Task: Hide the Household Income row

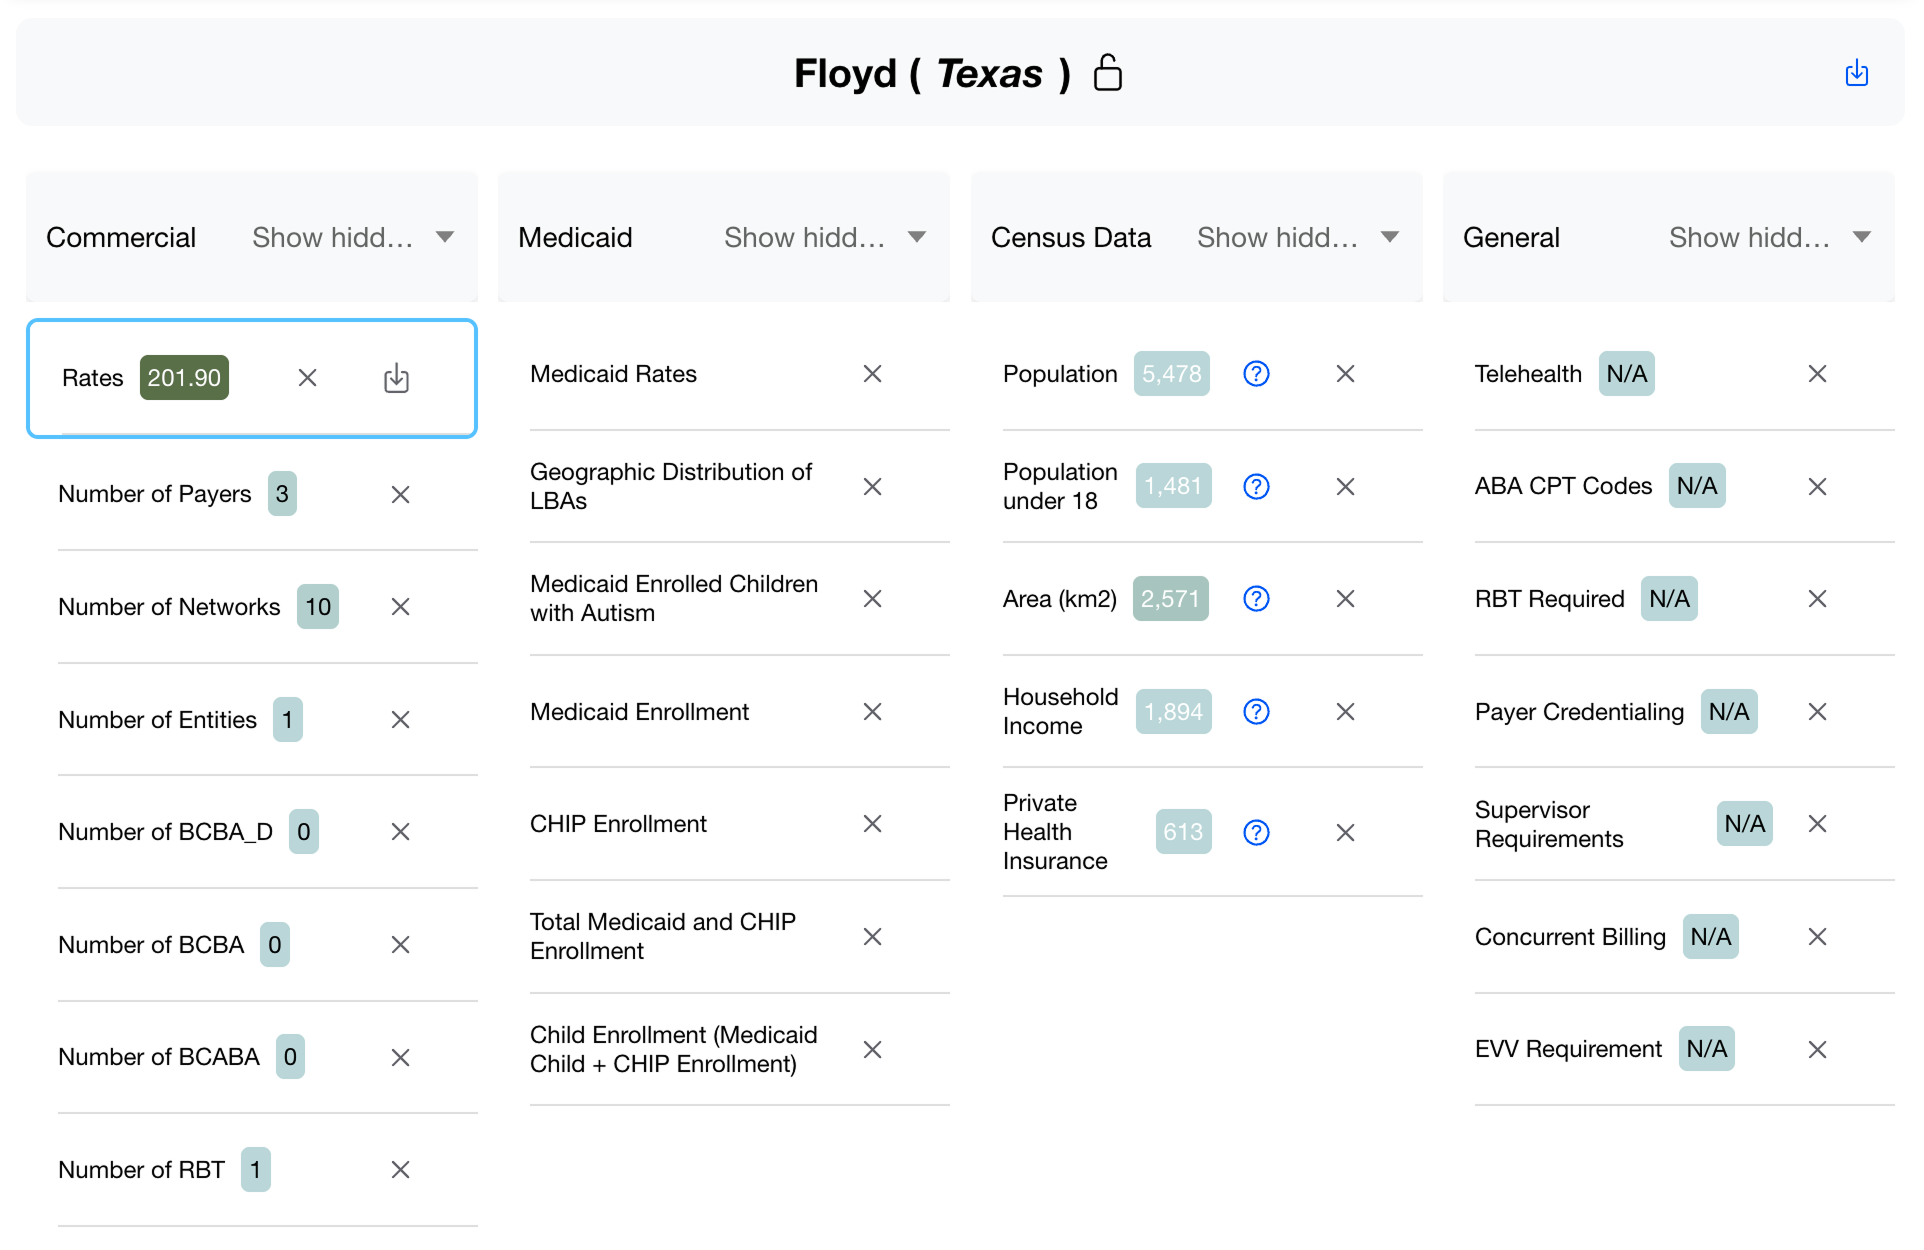Action: tap(1346, 712)
